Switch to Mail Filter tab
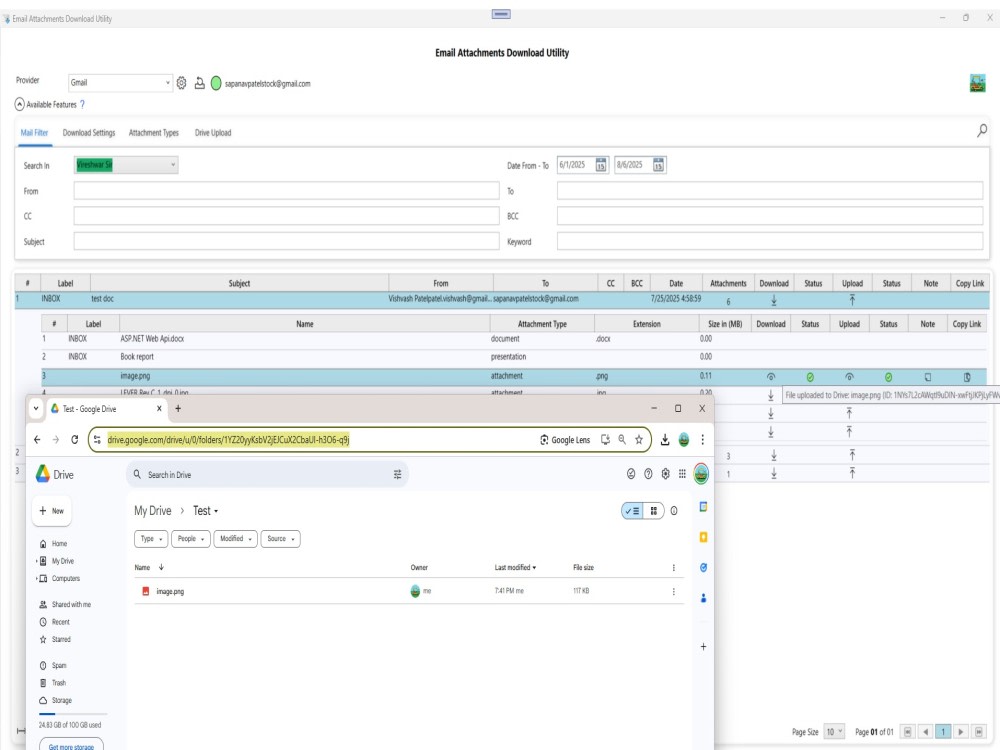This screenshot has width=1000, height=750. 34,133
